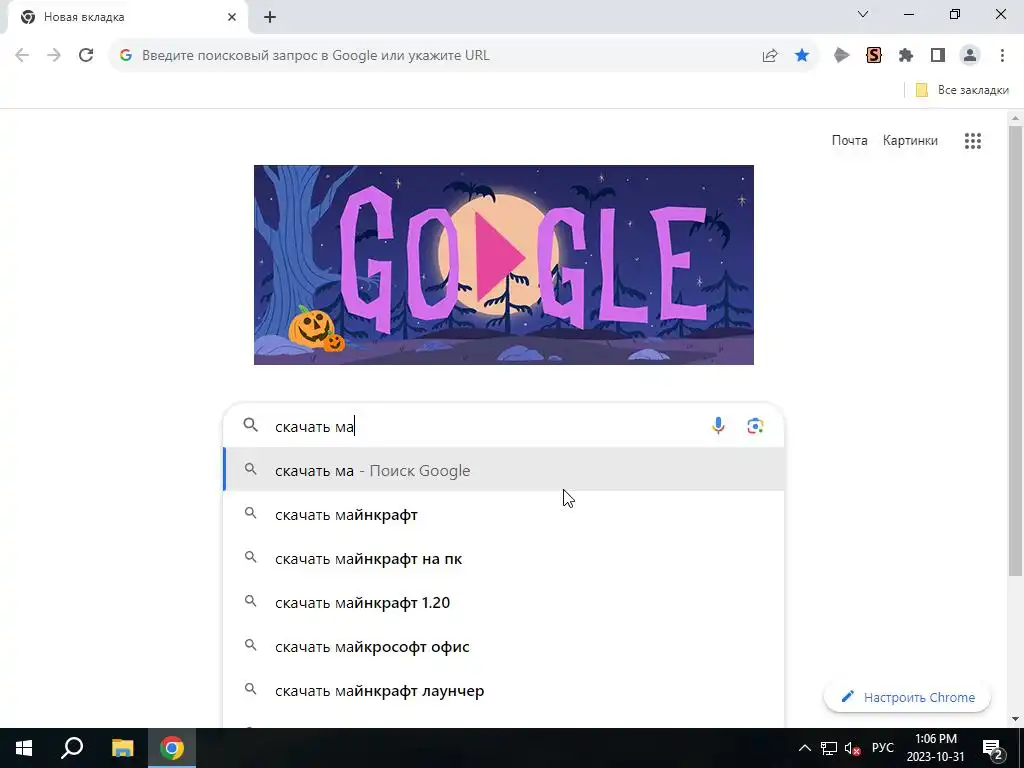This screenshot has height=768, width=1024.
Task: Open the network status tray icon
Action: coord(829,748)
